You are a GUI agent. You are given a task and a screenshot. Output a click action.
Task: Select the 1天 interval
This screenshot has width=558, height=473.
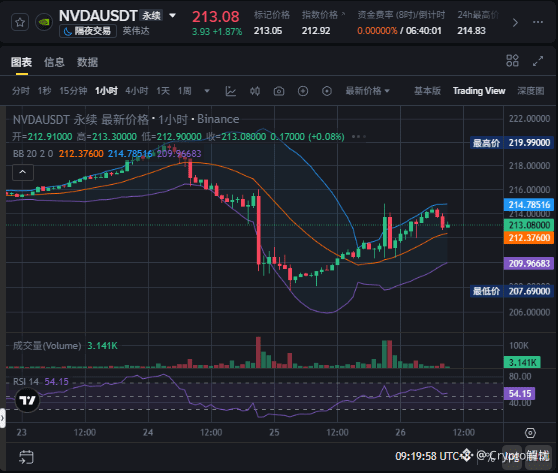(x=163, y=91)
